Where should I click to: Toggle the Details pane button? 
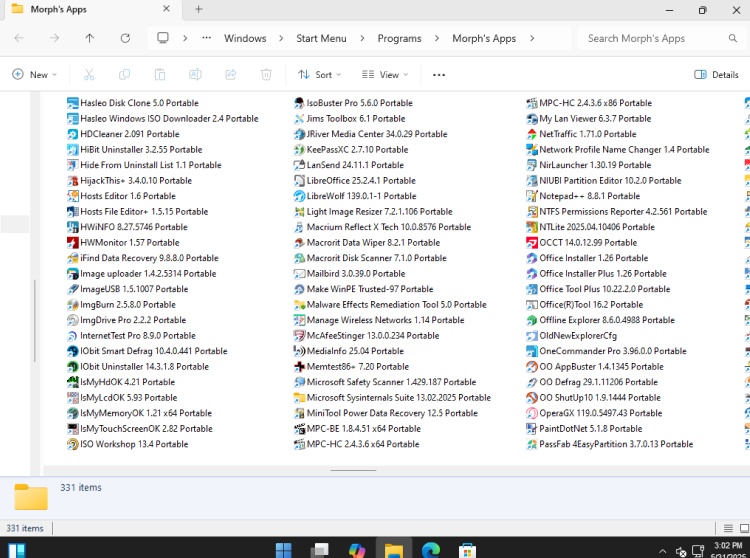click(x=716, y=75)
